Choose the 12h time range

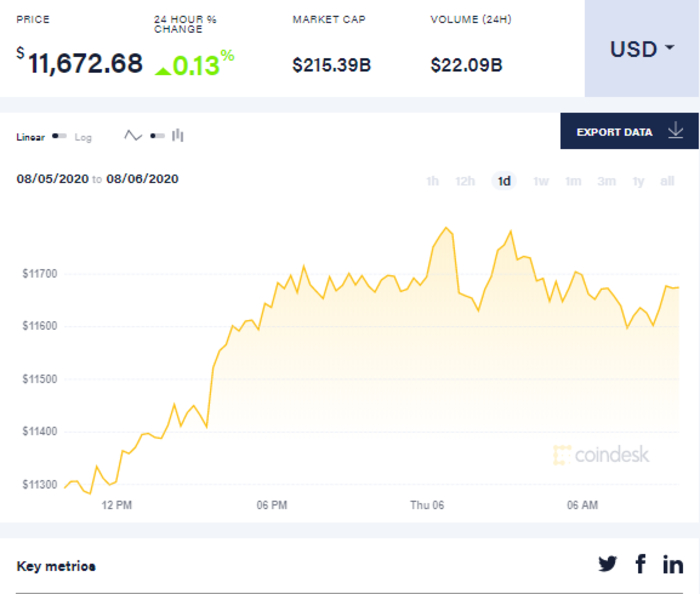(465, 181)
